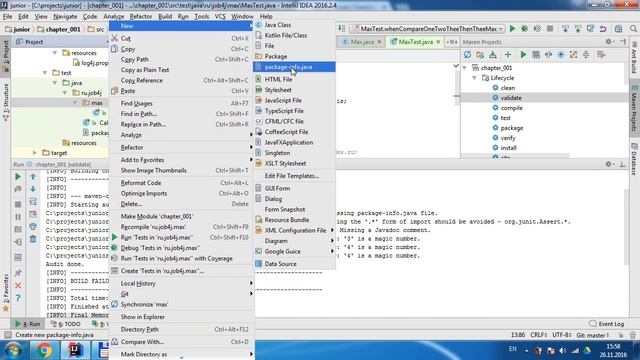Click the search magnifier in the toolbar
Screen dimensions: 640x360
(x=633, y=29)
